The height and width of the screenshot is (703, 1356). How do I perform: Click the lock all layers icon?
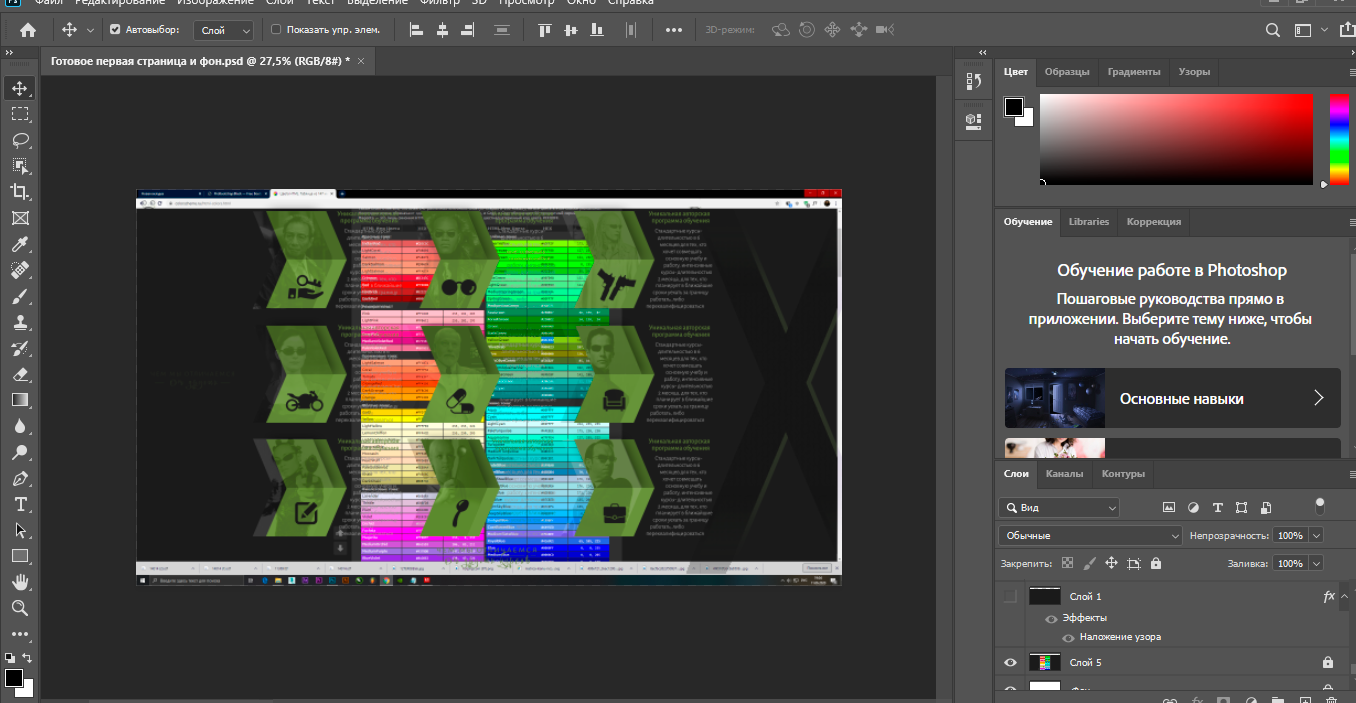coord(1156,564)
